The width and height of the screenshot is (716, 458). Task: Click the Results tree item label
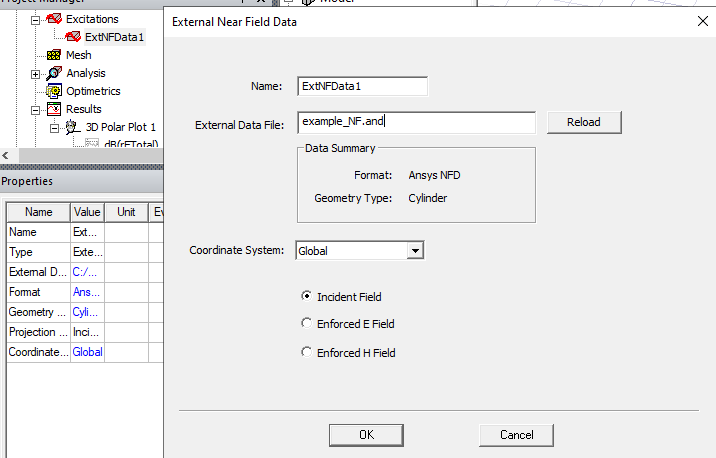84,109
